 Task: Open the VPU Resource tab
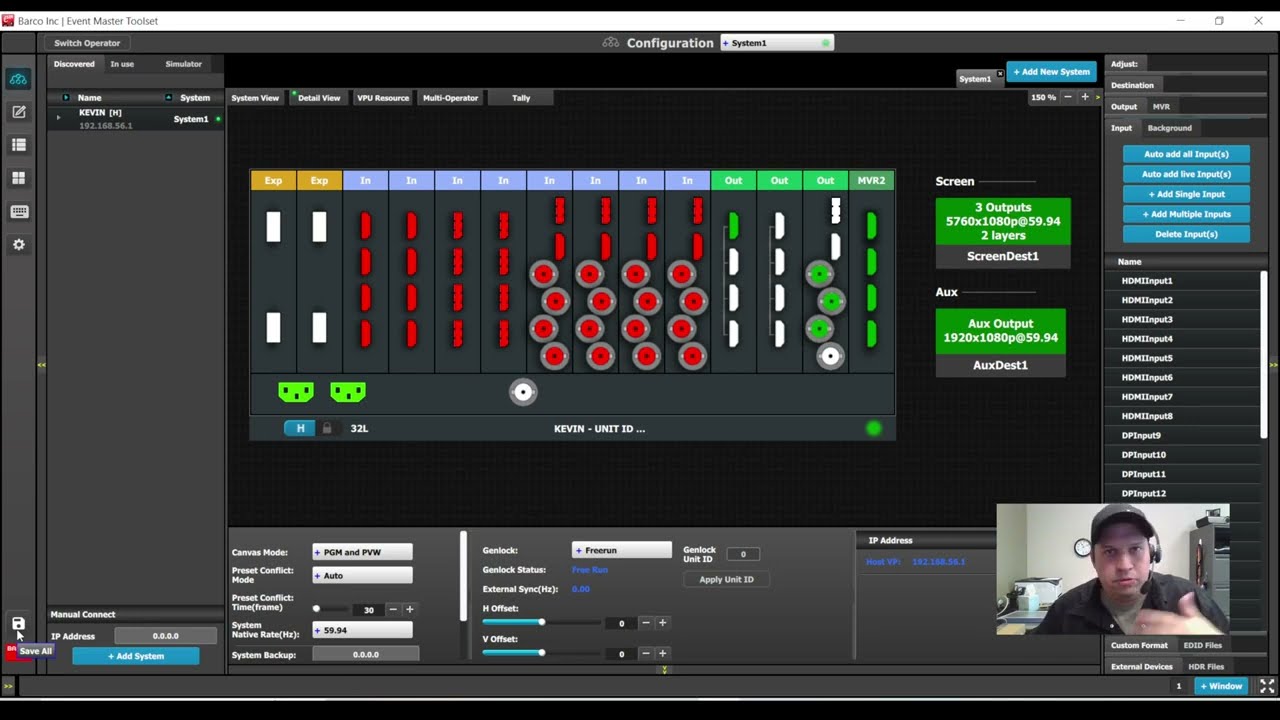point(383,98)
